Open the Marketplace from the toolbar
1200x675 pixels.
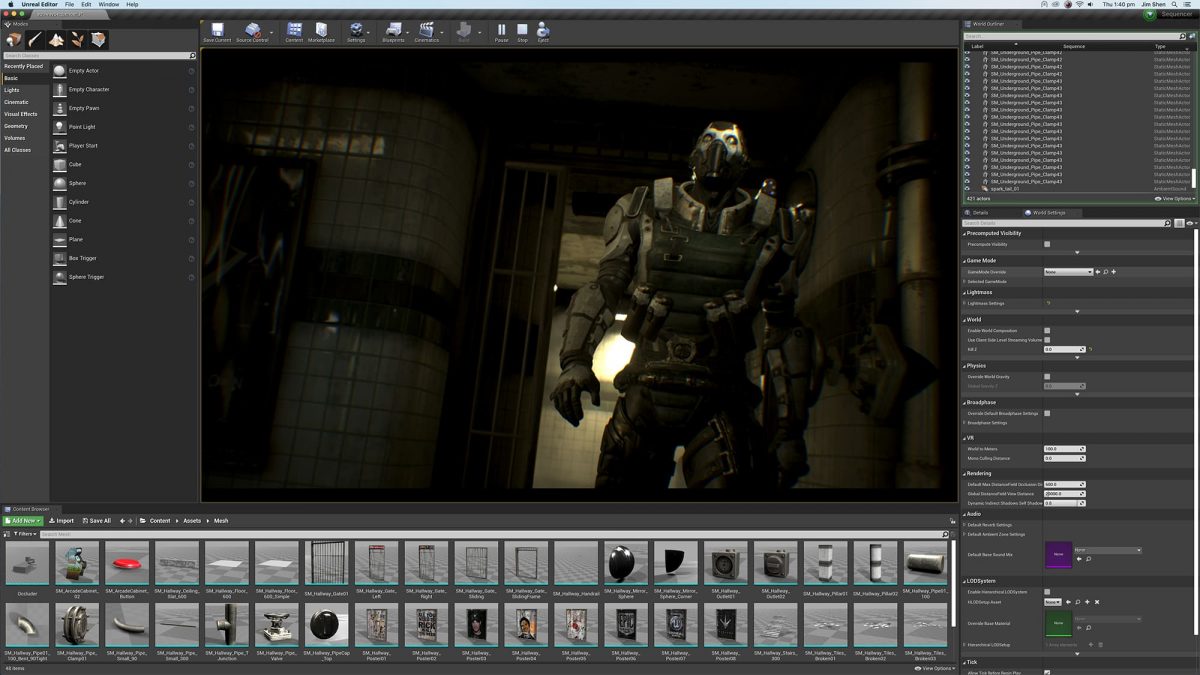tap(322, 31)
